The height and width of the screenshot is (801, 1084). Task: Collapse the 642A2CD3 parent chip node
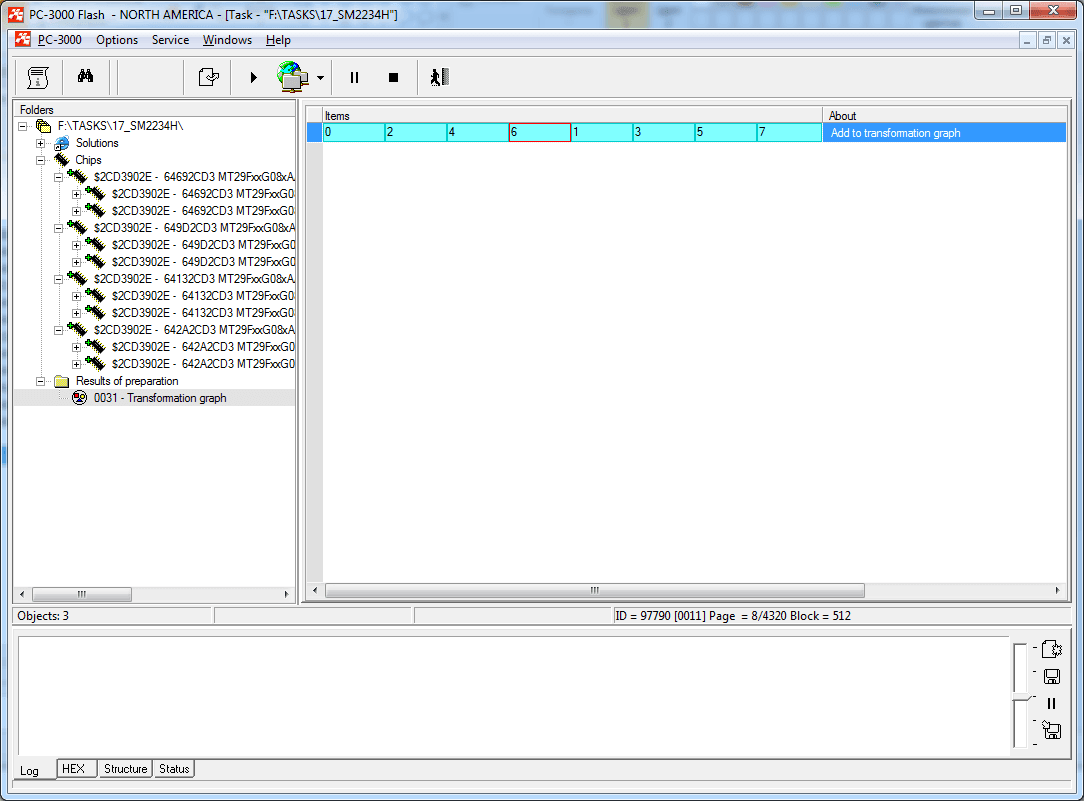click(59, 330)
